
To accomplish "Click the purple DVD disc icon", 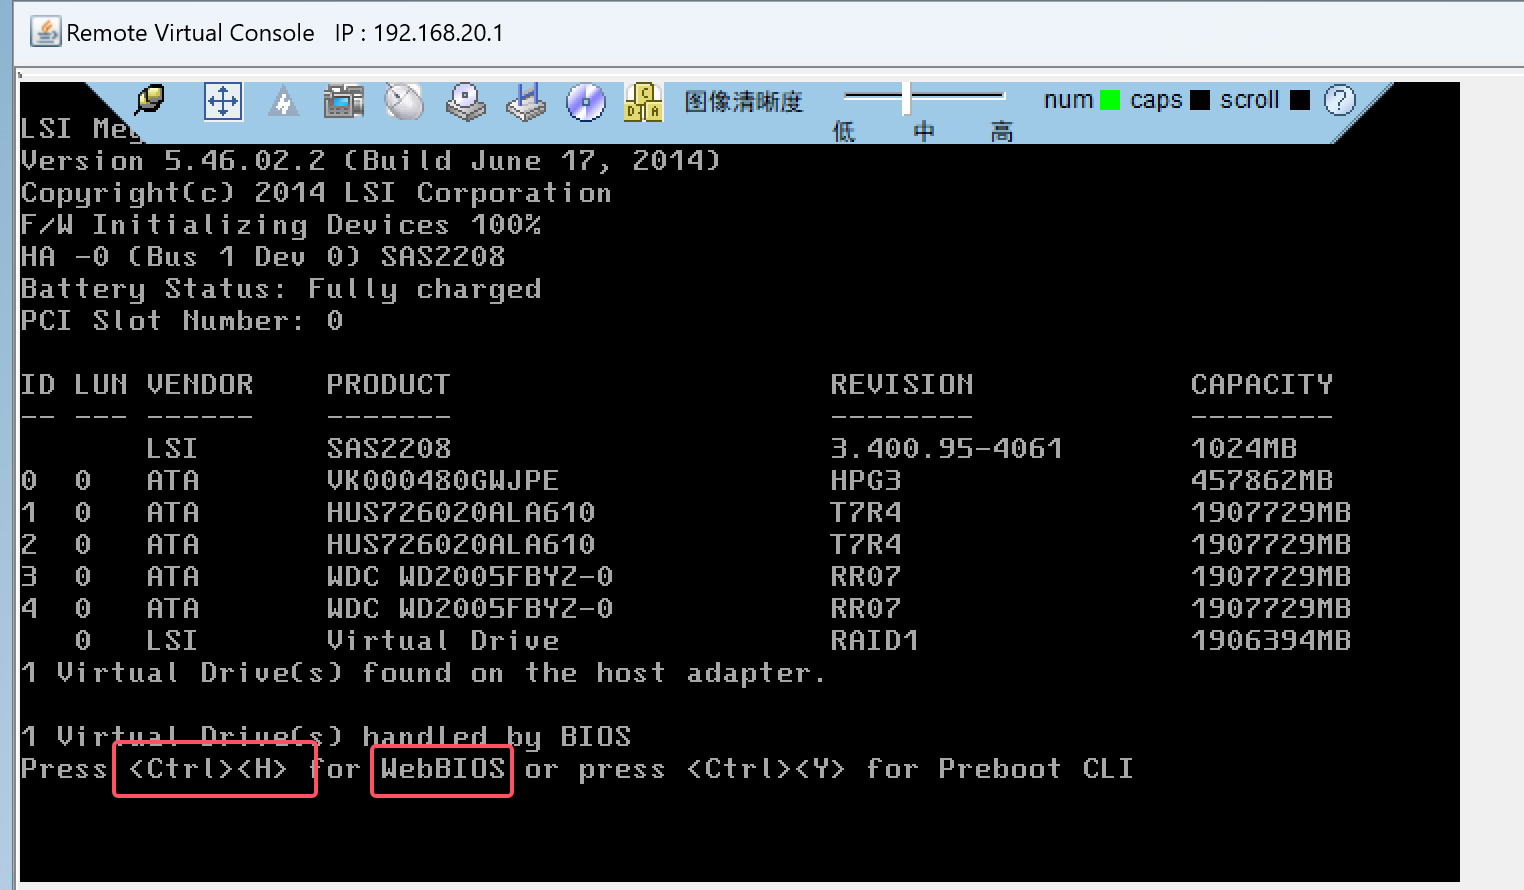I will (586, 101).
